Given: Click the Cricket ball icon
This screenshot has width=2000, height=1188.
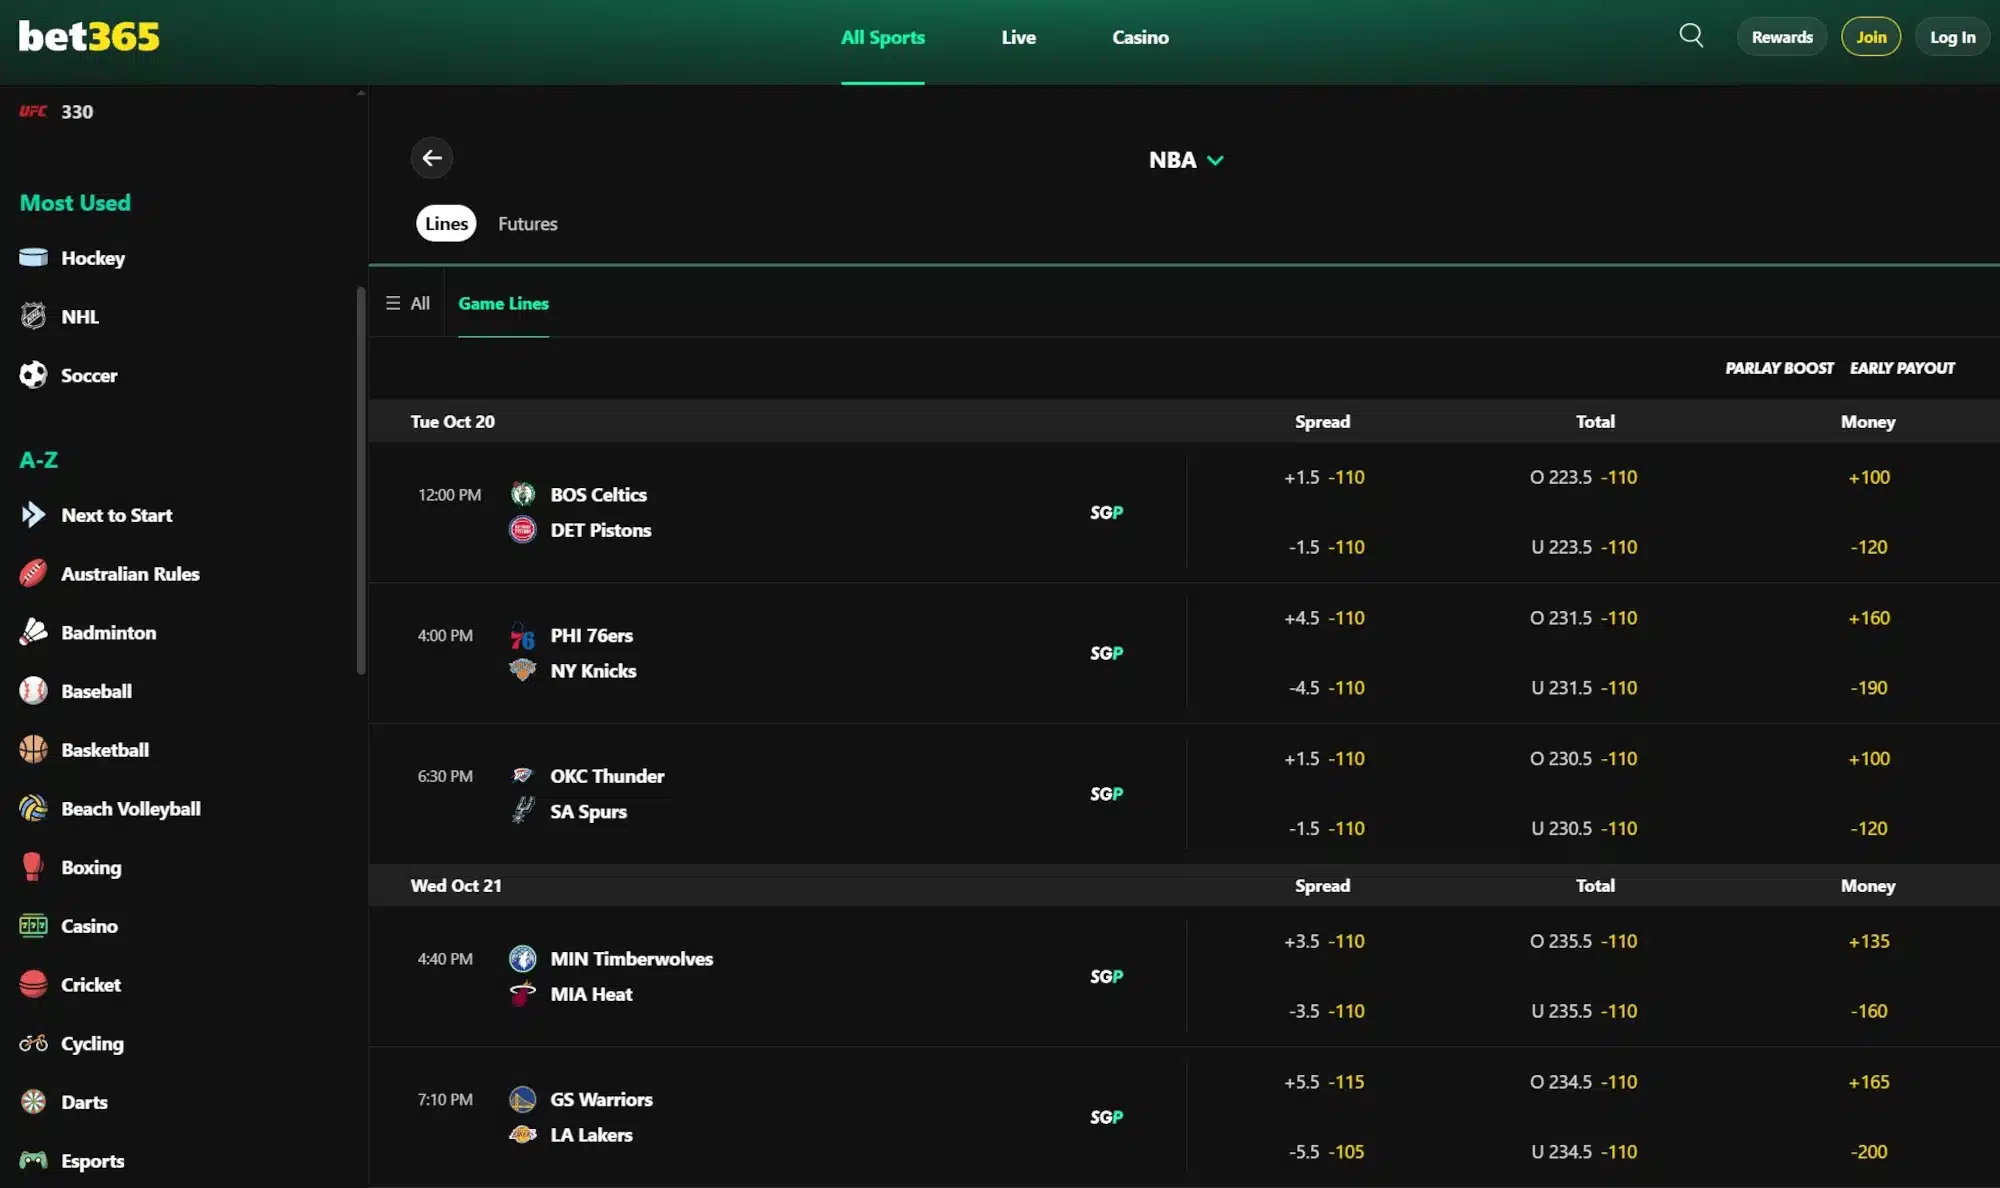Looking at the screenshot, I should coord(33,984).
